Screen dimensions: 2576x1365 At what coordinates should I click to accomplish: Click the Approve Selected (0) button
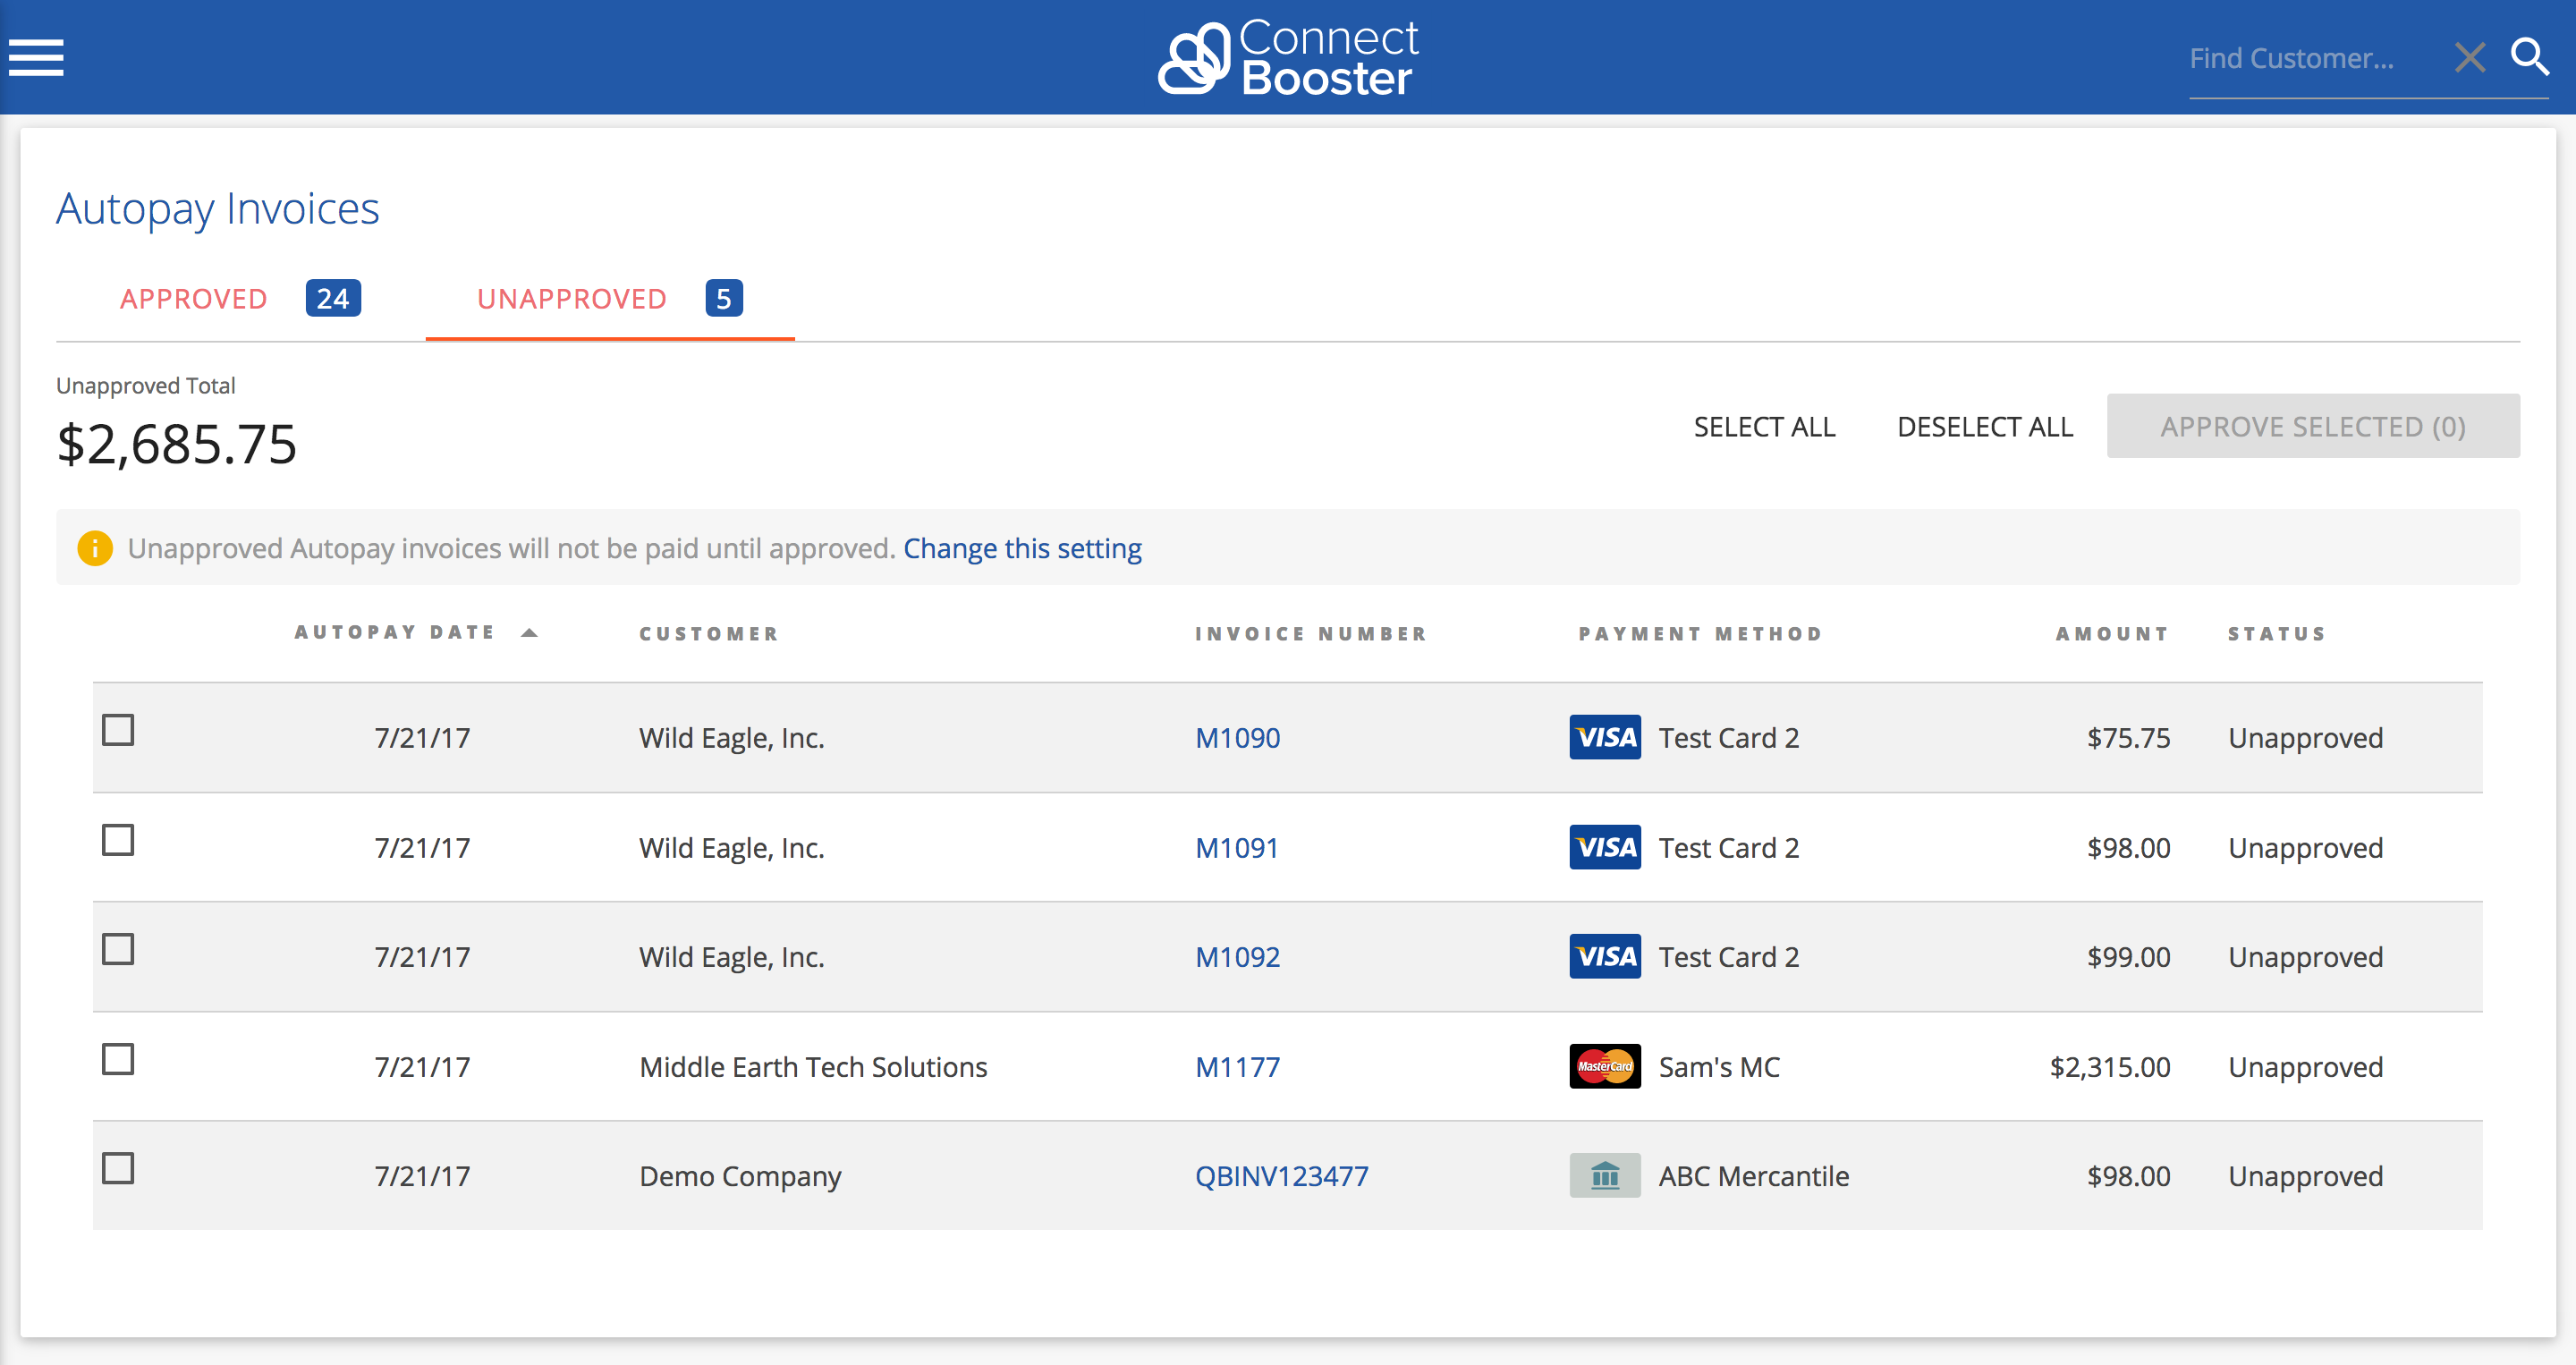(x=2313, y=426)
